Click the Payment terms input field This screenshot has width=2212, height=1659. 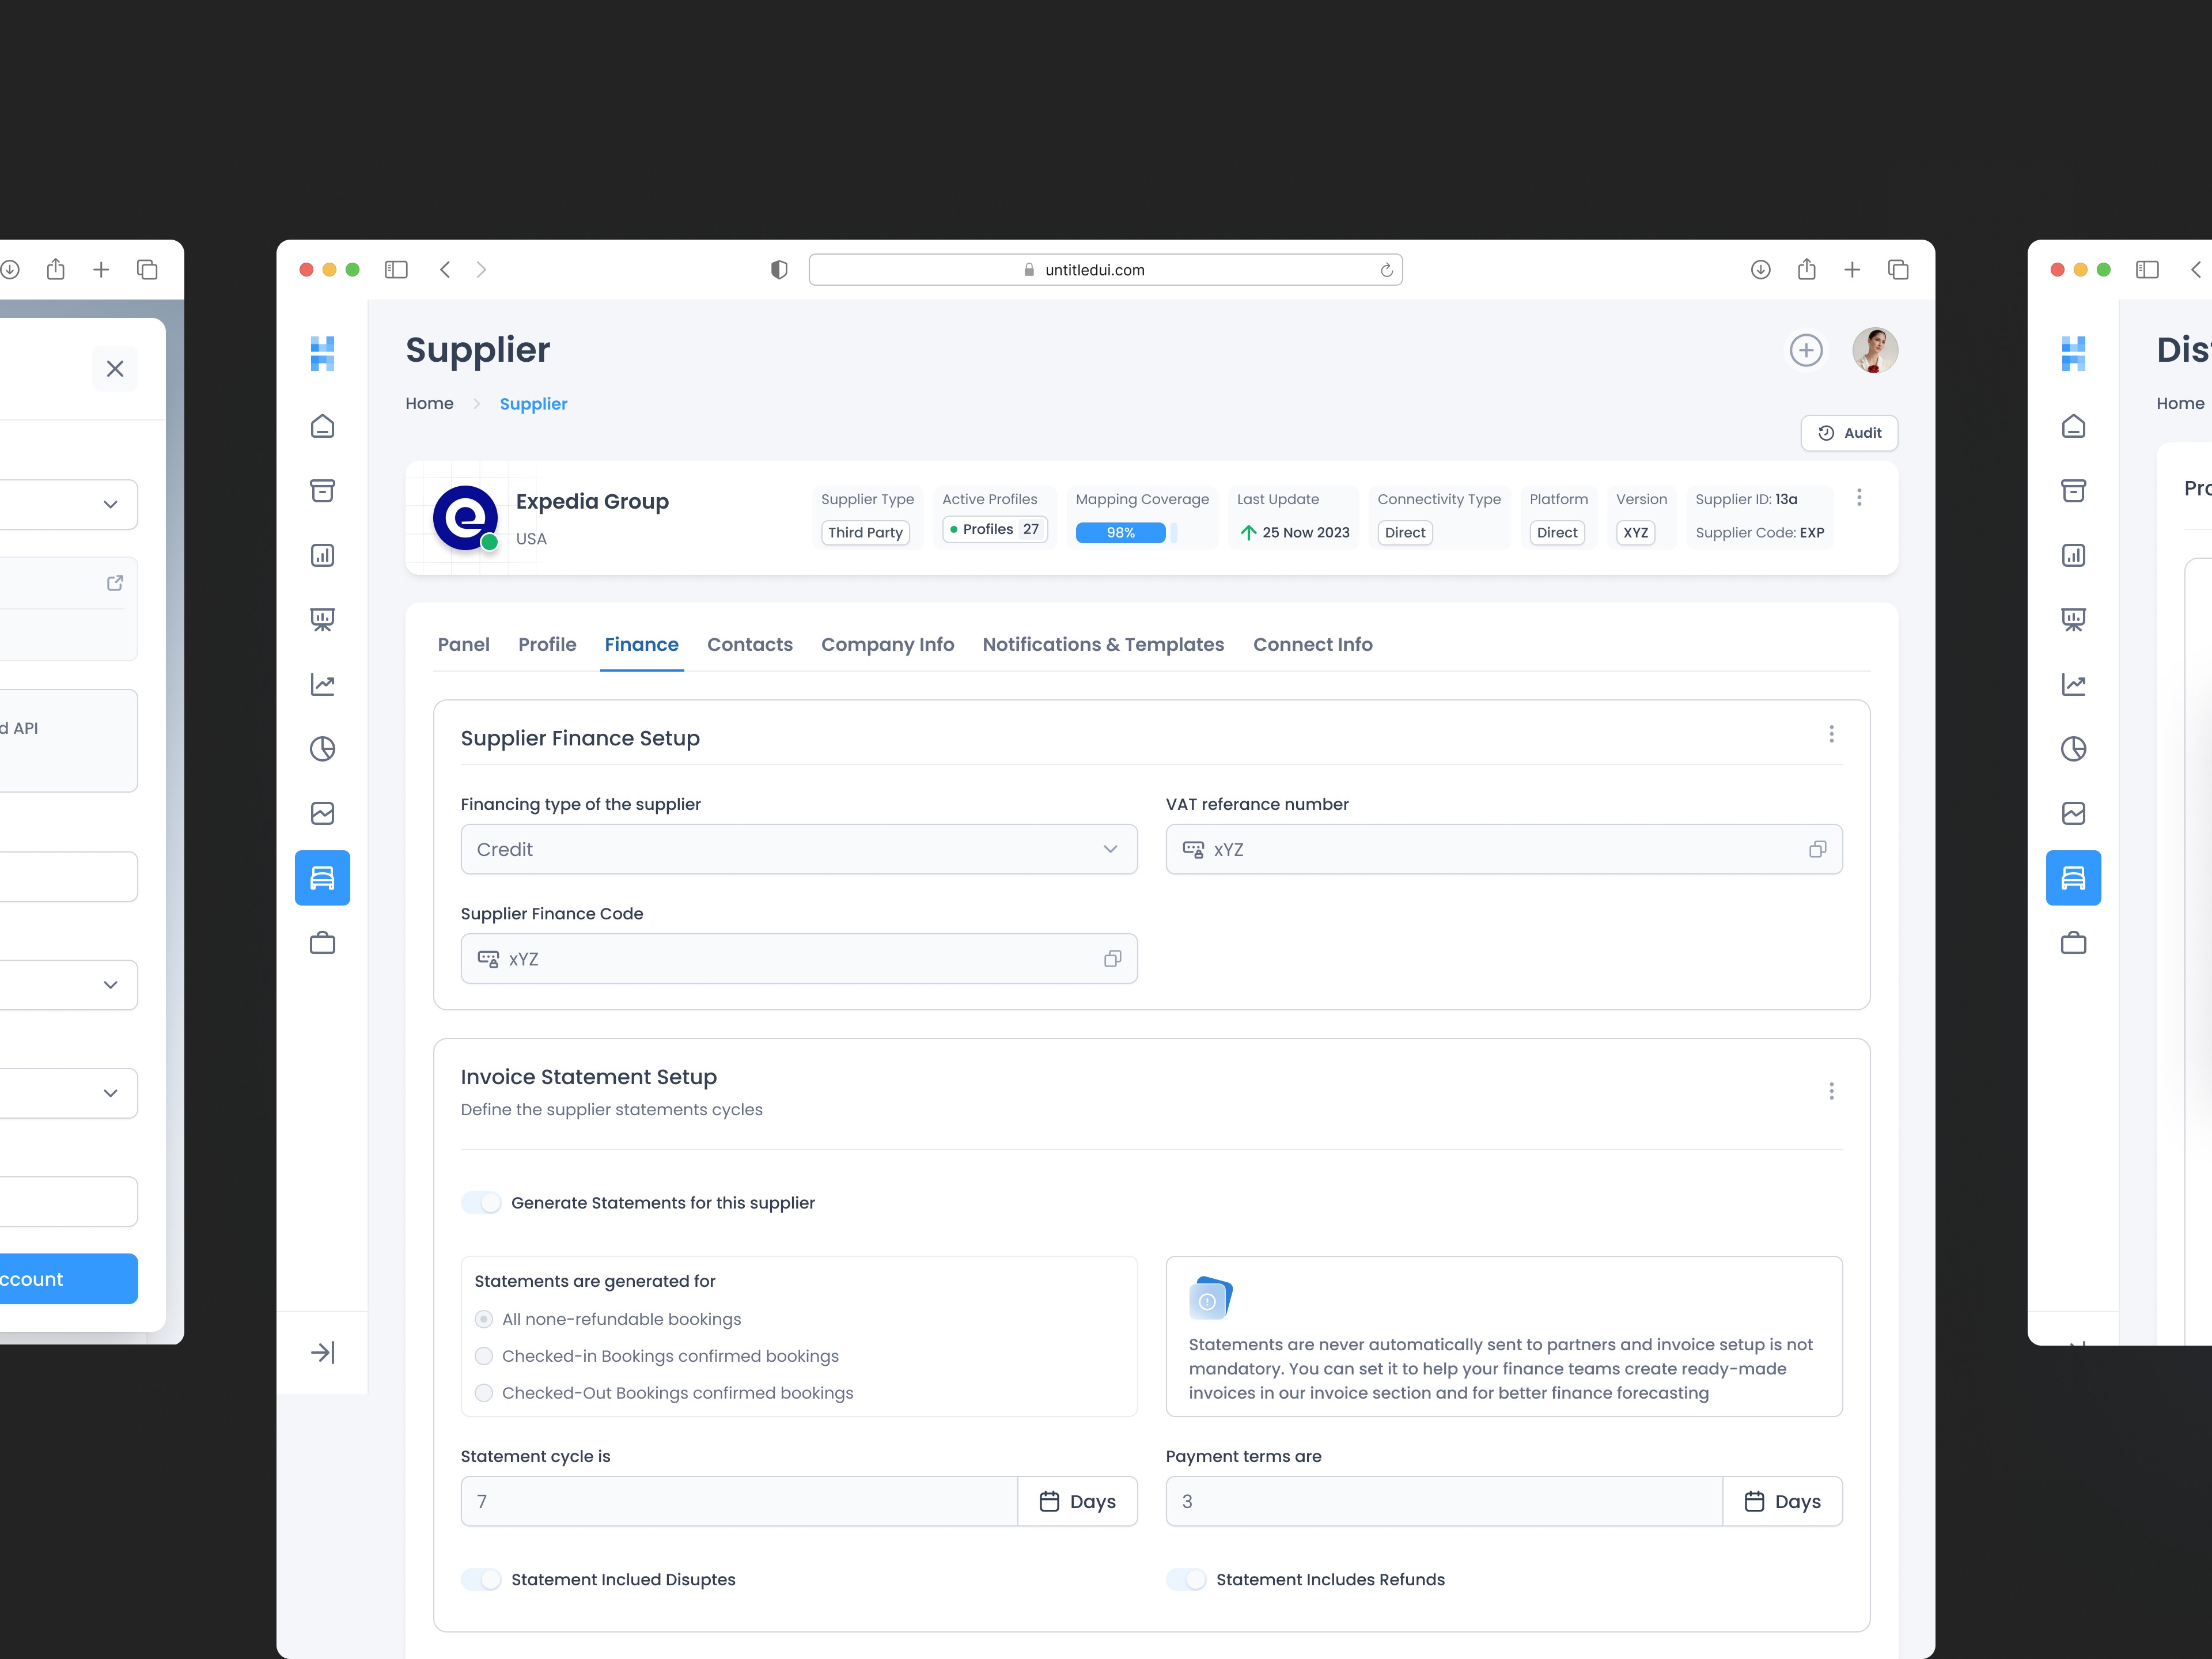coord(1440,1501)
